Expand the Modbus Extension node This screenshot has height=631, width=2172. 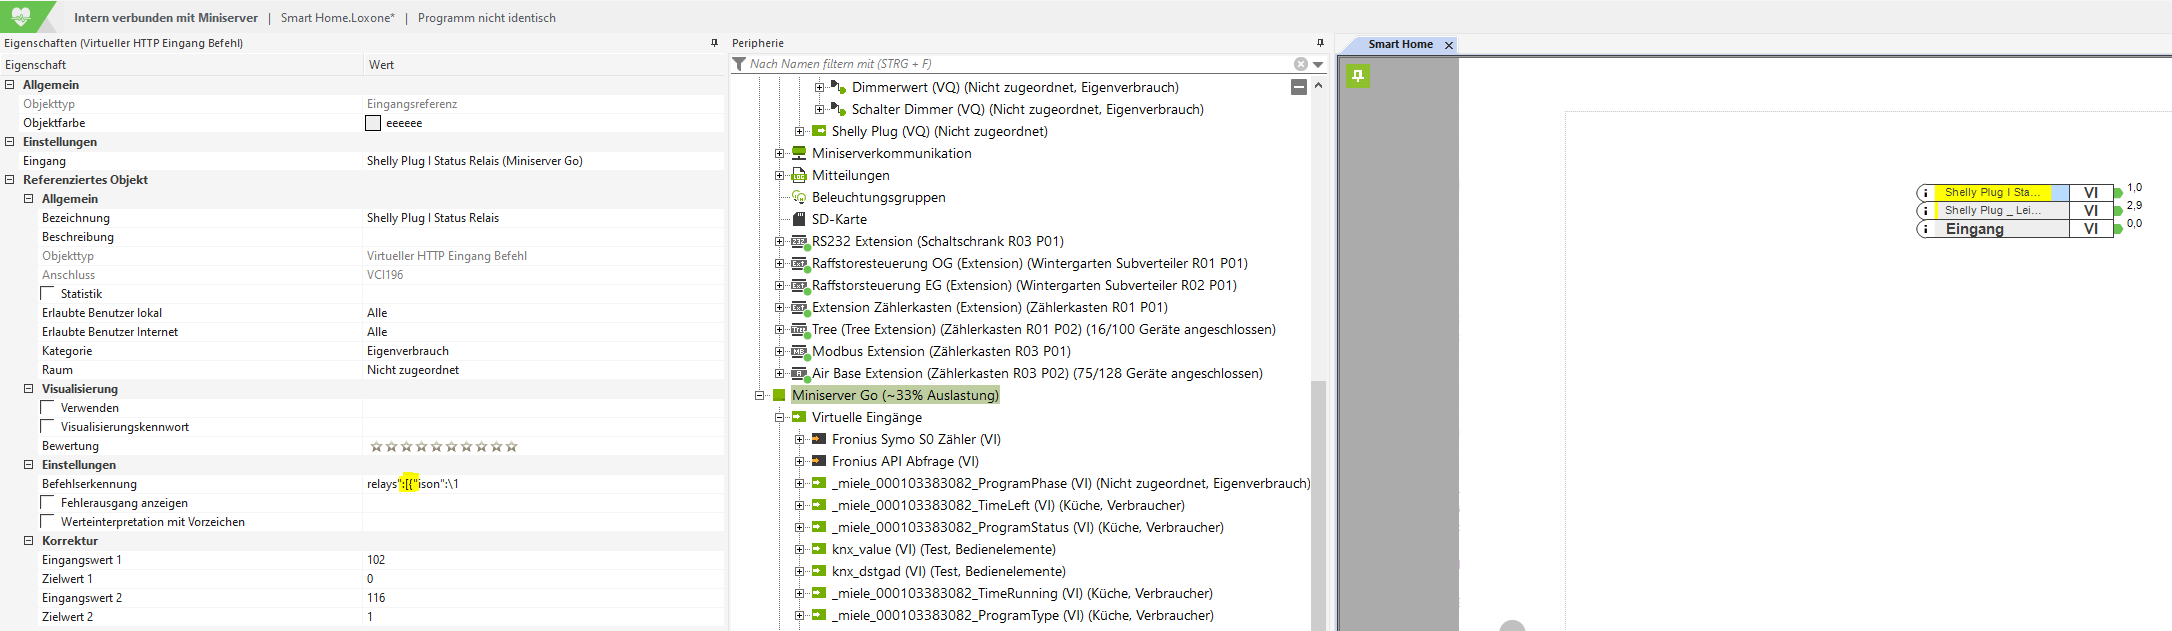pyautogui.click(x=779, y=351)
